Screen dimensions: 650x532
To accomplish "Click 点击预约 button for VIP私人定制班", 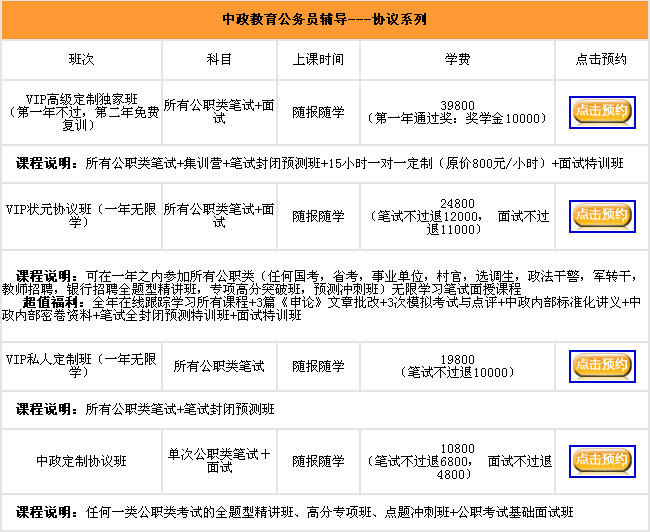I will tap(602, 366).
